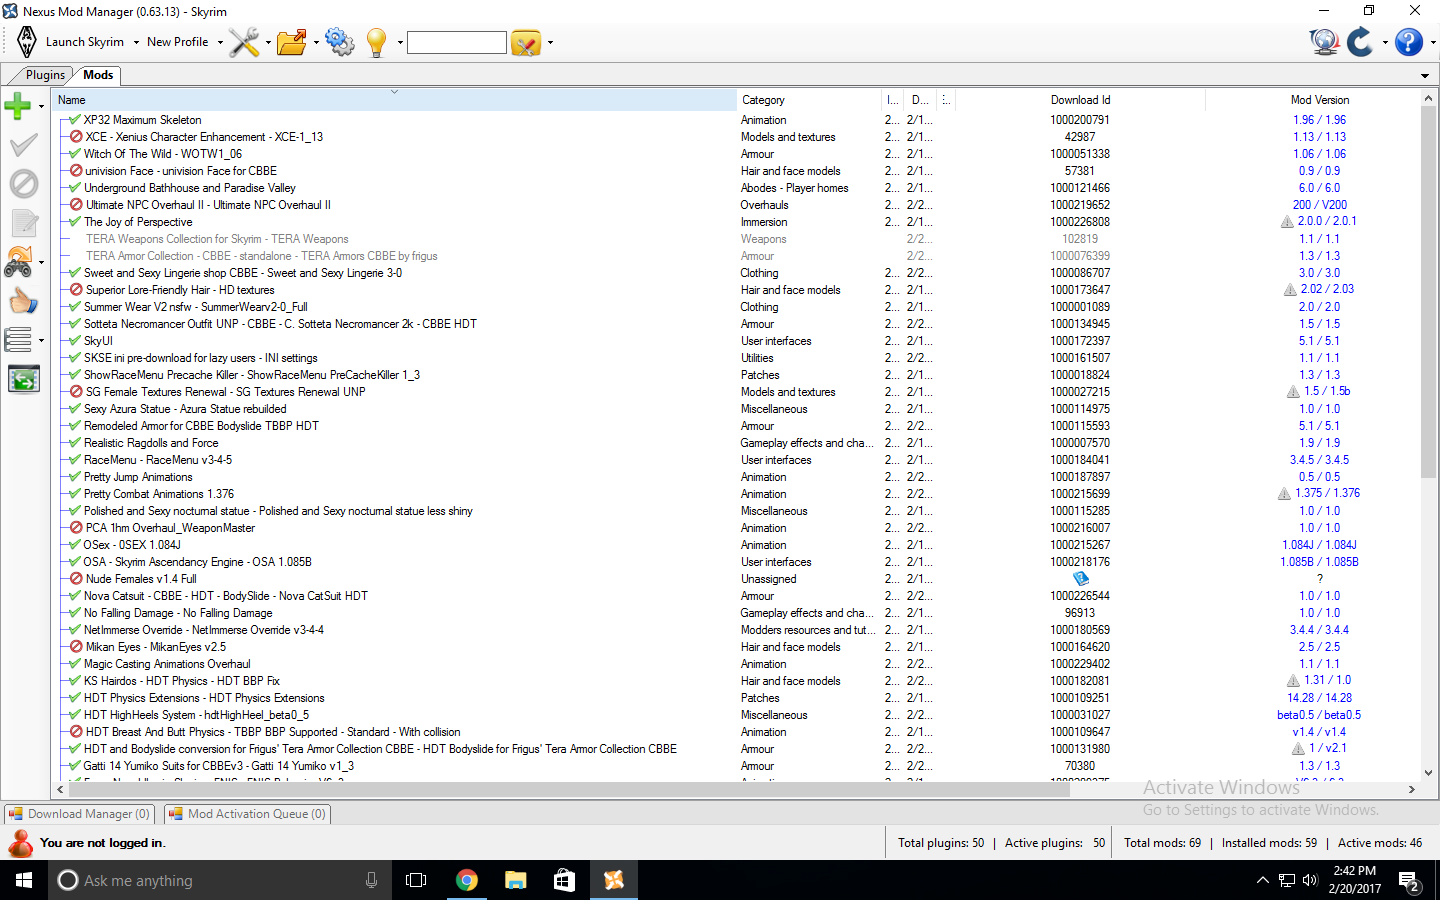Viewport: 1440px width, 900px height.
Task: Open dropdown arrow beside open folder icon
Action: (316, 43)
